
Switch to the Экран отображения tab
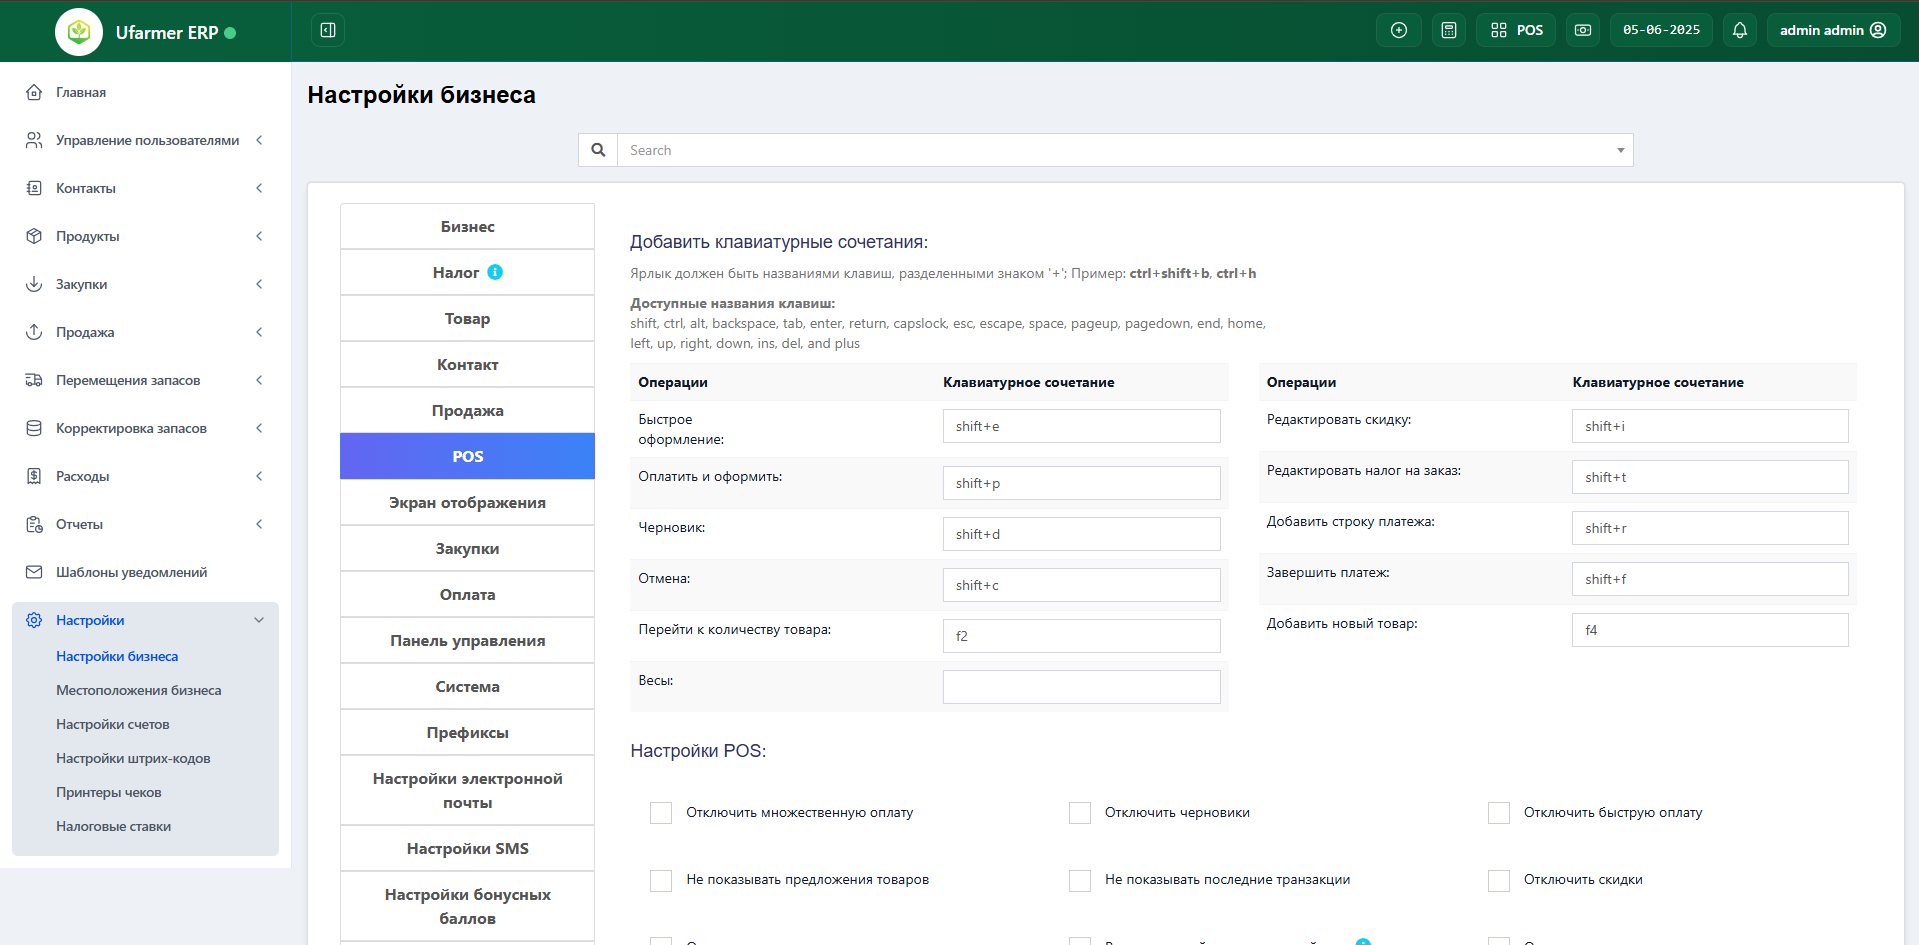467,502
